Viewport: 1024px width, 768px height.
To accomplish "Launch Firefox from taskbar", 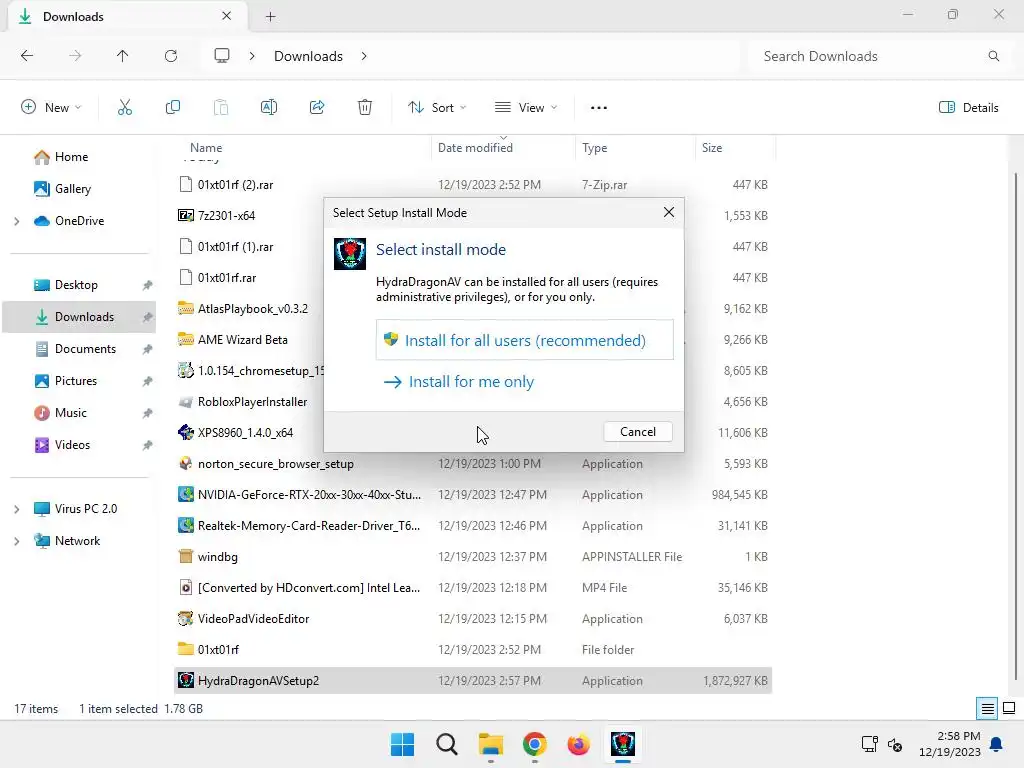I will (579, 744).
